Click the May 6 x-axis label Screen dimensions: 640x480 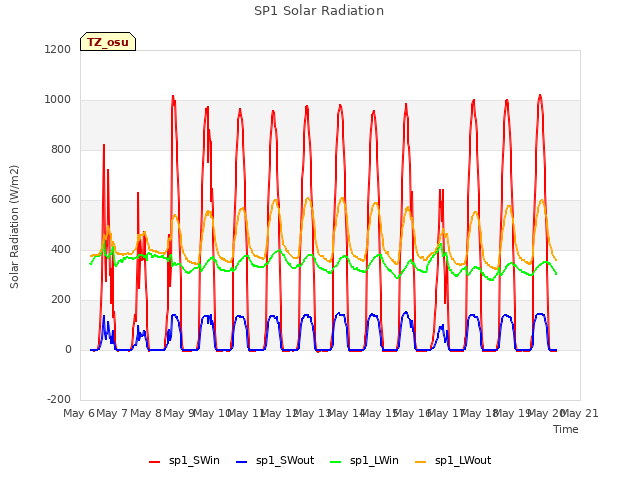79,413
